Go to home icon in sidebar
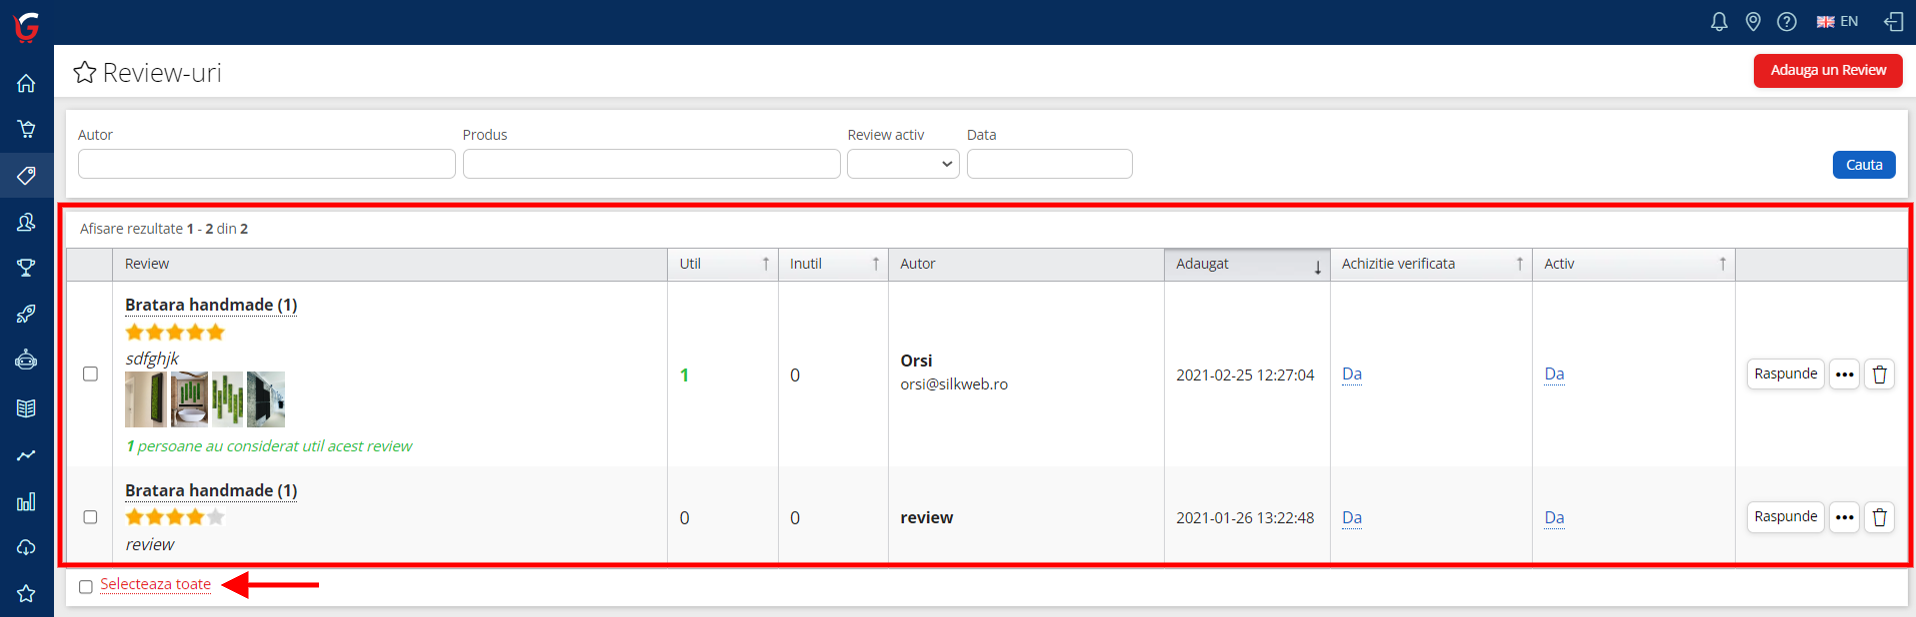 [x=26, y=83]
